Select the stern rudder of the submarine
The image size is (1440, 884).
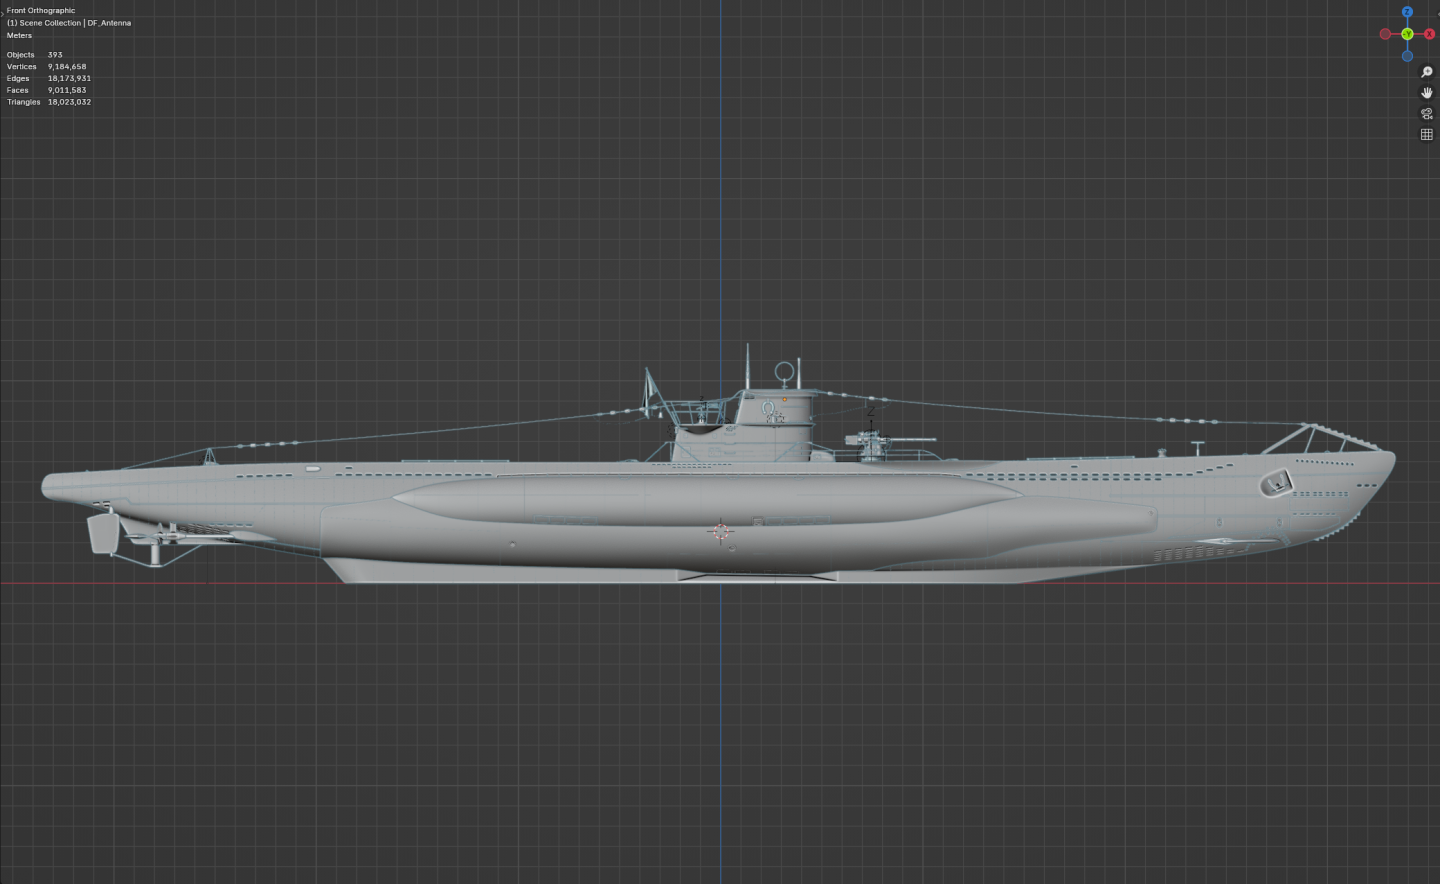103,533
